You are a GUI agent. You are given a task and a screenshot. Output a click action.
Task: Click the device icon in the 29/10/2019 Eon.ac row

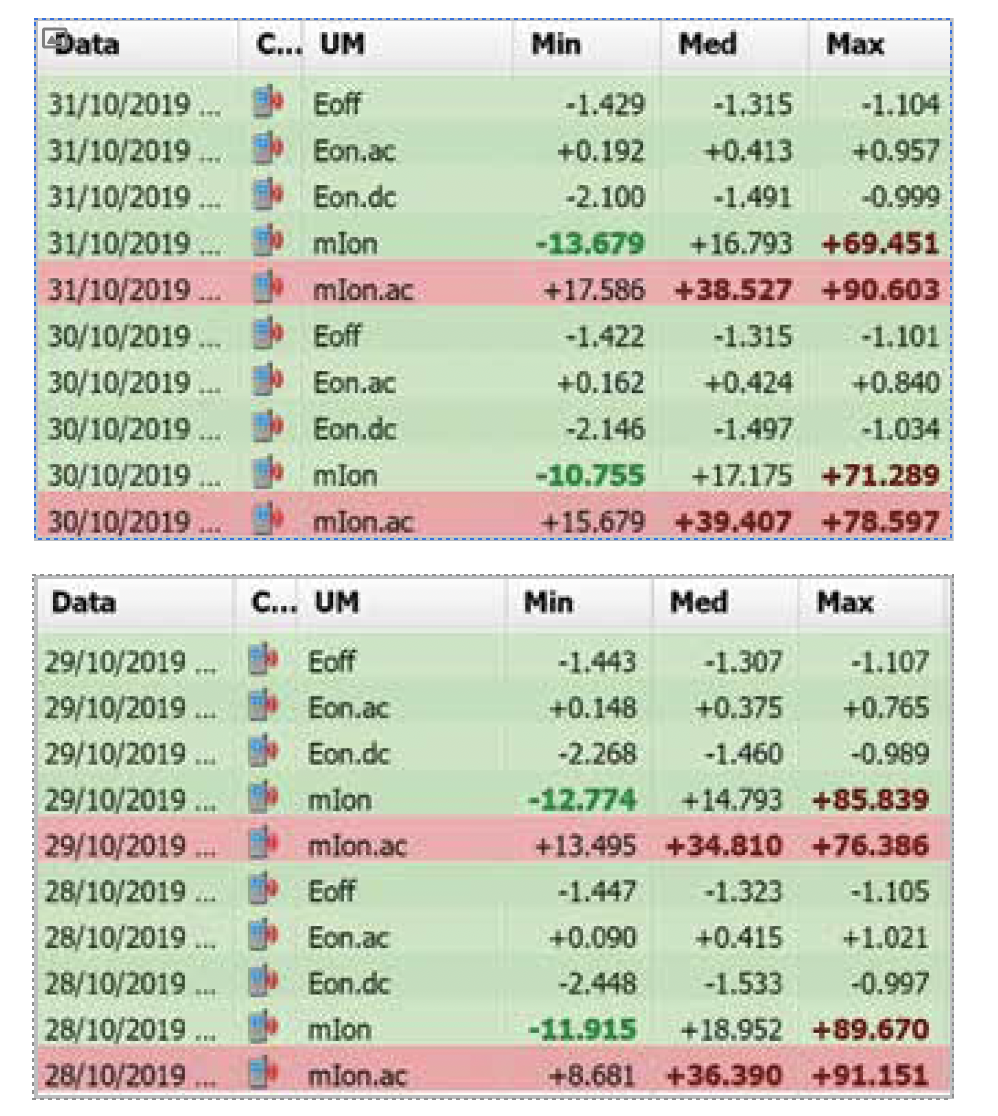tap(262, 708)
